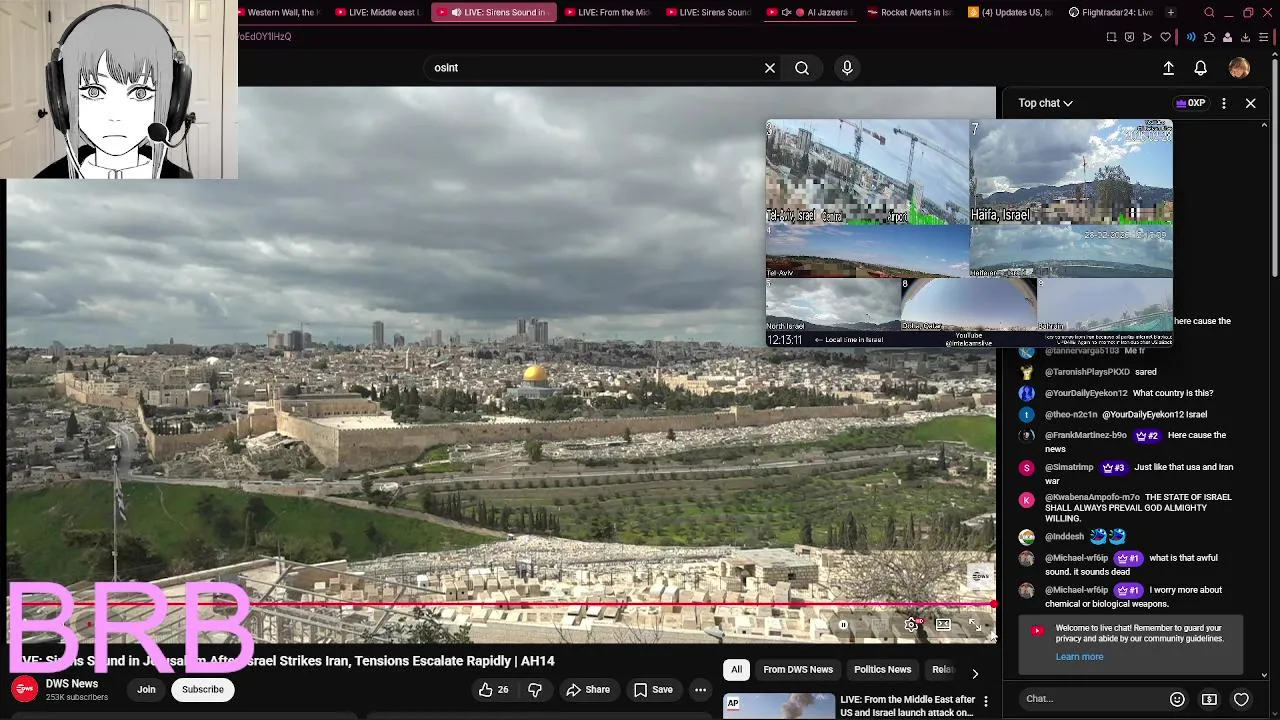Open @YourDailyEyekon12 chat username
The image size is (1280, 720).
[x=1086, y=393]
